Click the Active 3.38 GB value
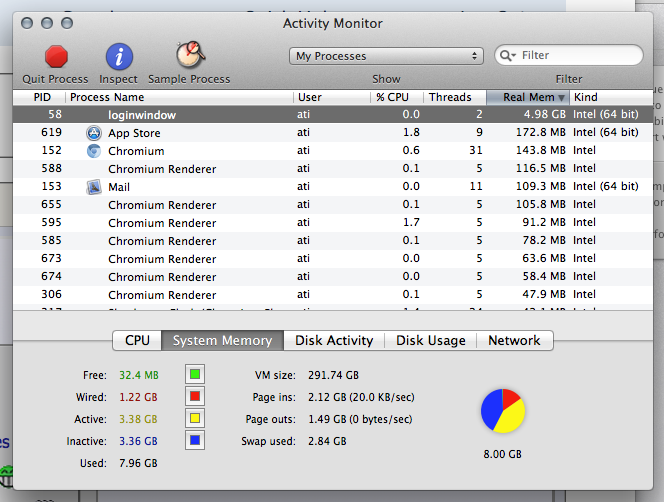The width and height of the screenshot is (664, 502). click(x=138, y=419)
